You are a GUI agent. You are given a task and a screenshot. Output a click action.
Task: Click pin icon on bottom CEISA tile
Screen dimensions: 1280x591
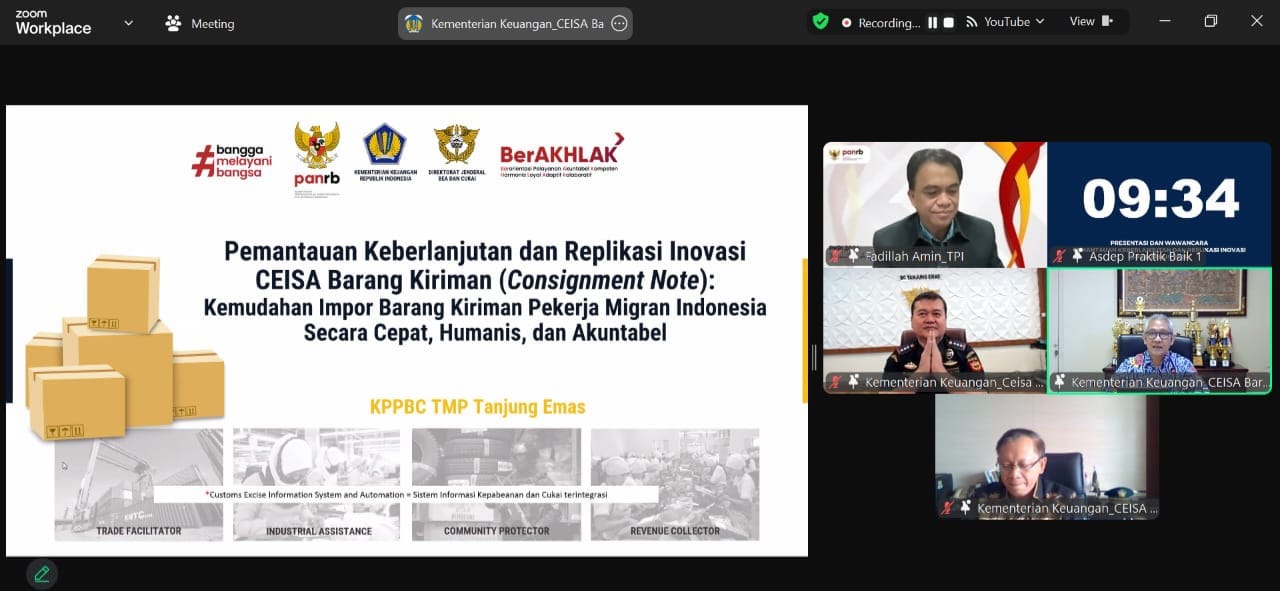(965, 508)
